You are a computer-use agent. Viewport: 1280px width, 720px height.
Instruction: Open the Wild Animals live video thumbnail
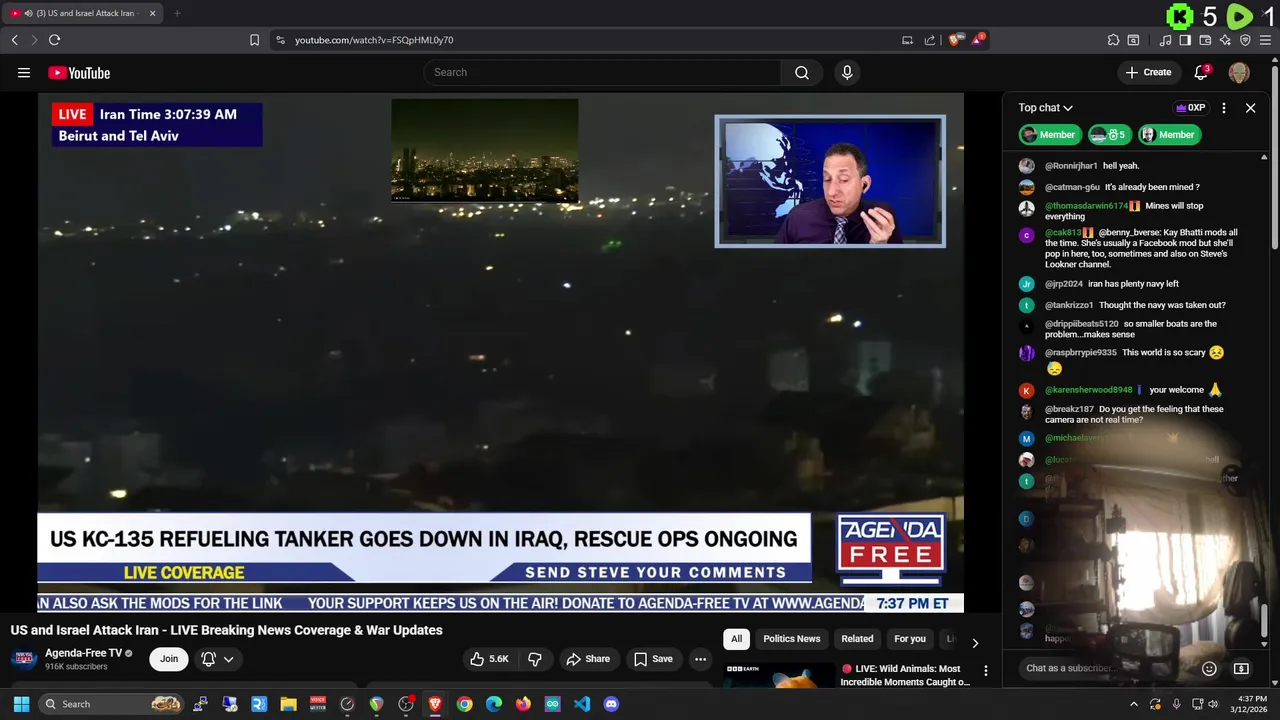[x=779, y=675]
